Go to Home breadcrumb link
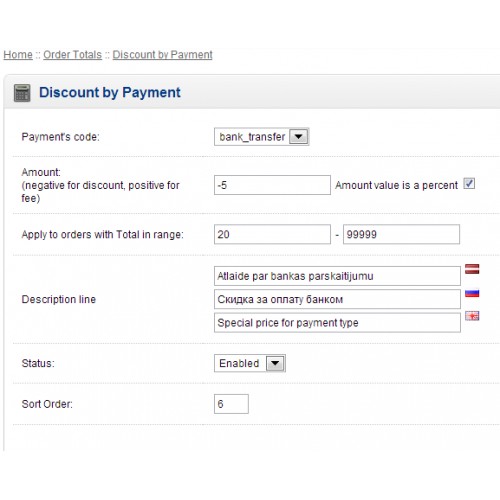This screenshot has width=500, height=500. coord(18,55)
